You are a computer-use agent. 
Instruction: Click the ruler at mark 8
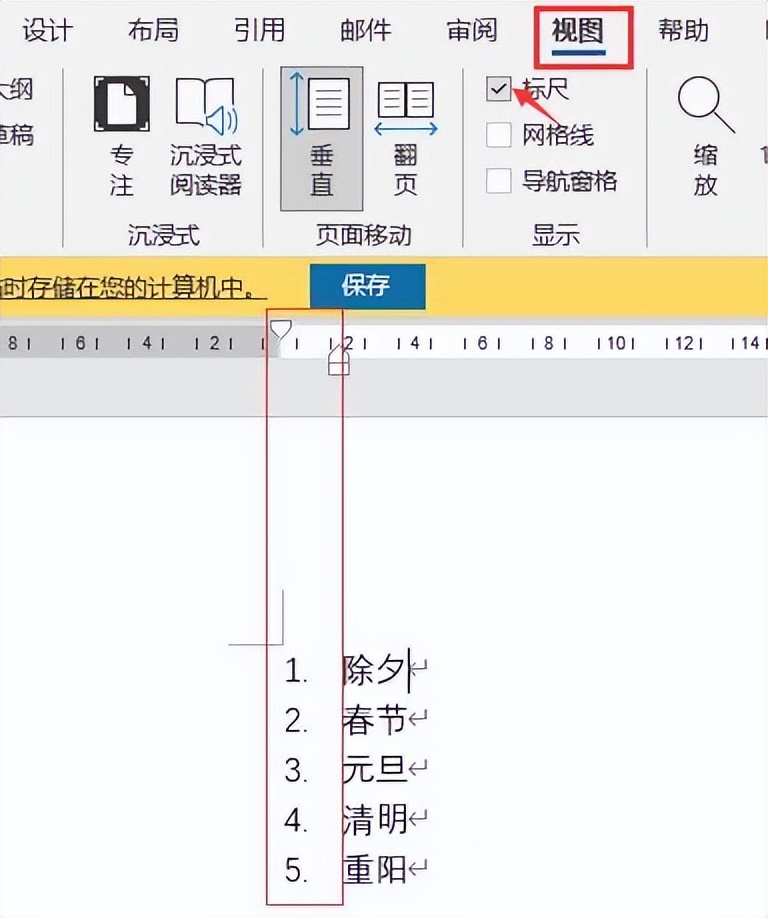coord(548,342)
